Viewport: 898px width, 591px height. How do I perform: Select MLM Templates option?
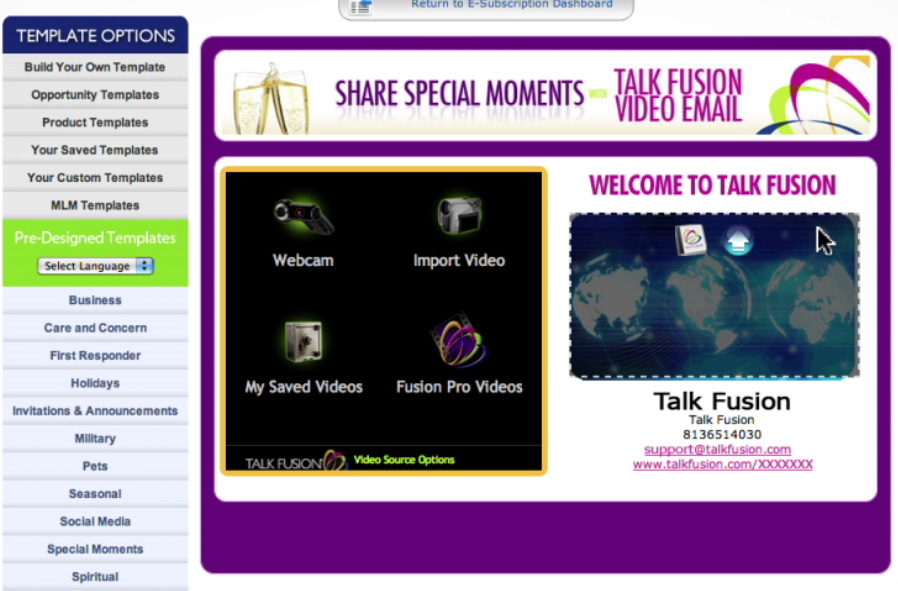tap(95, 205)
